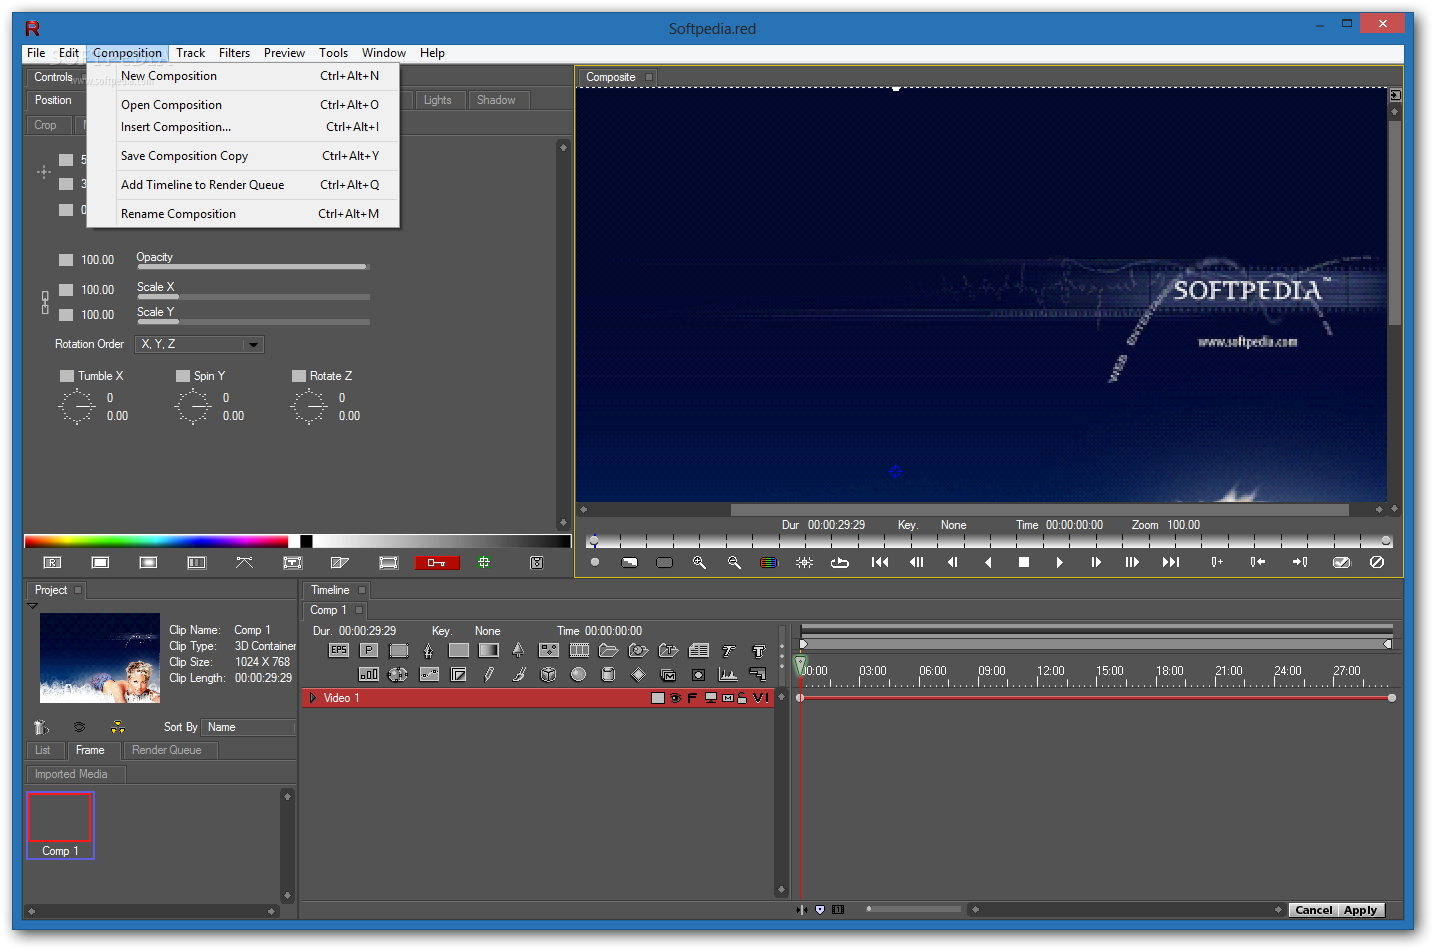This screenshot has width=1434, height=950.
Task: Toggle the Scale X keyframe checkbox
Action: pyautogui.click(x=66, y=290)
